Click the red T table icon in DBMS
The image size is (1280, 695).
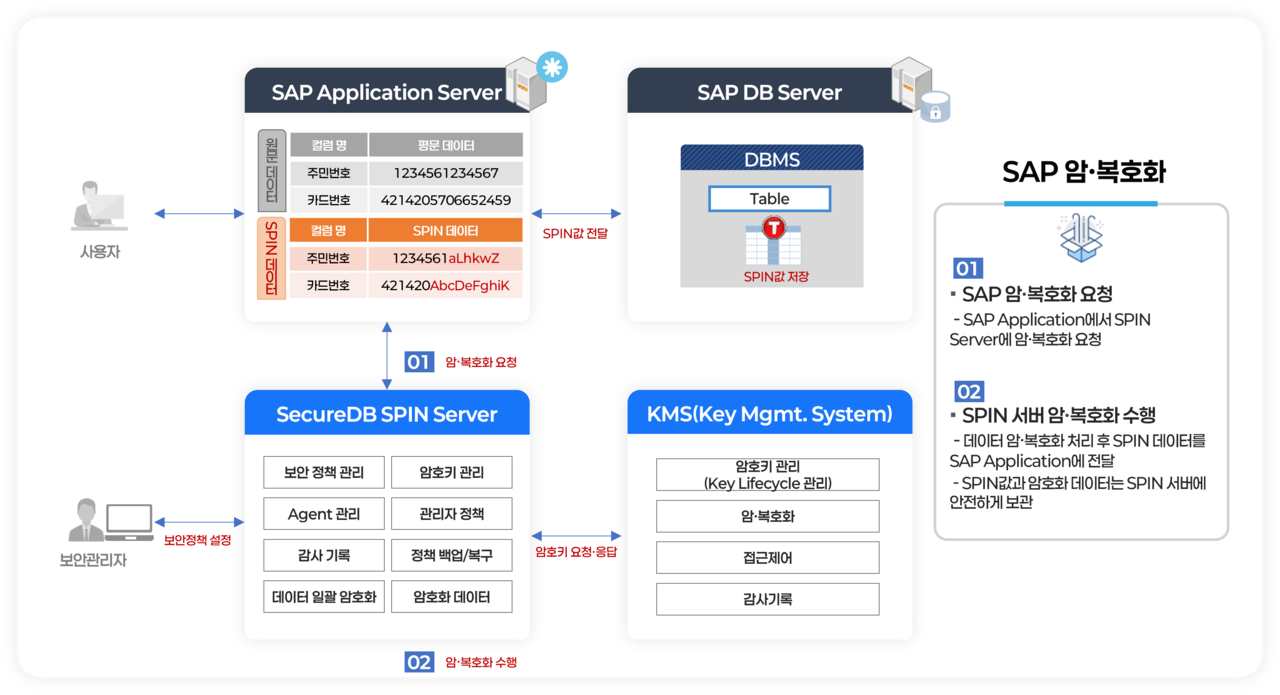[x=772, y=242]
